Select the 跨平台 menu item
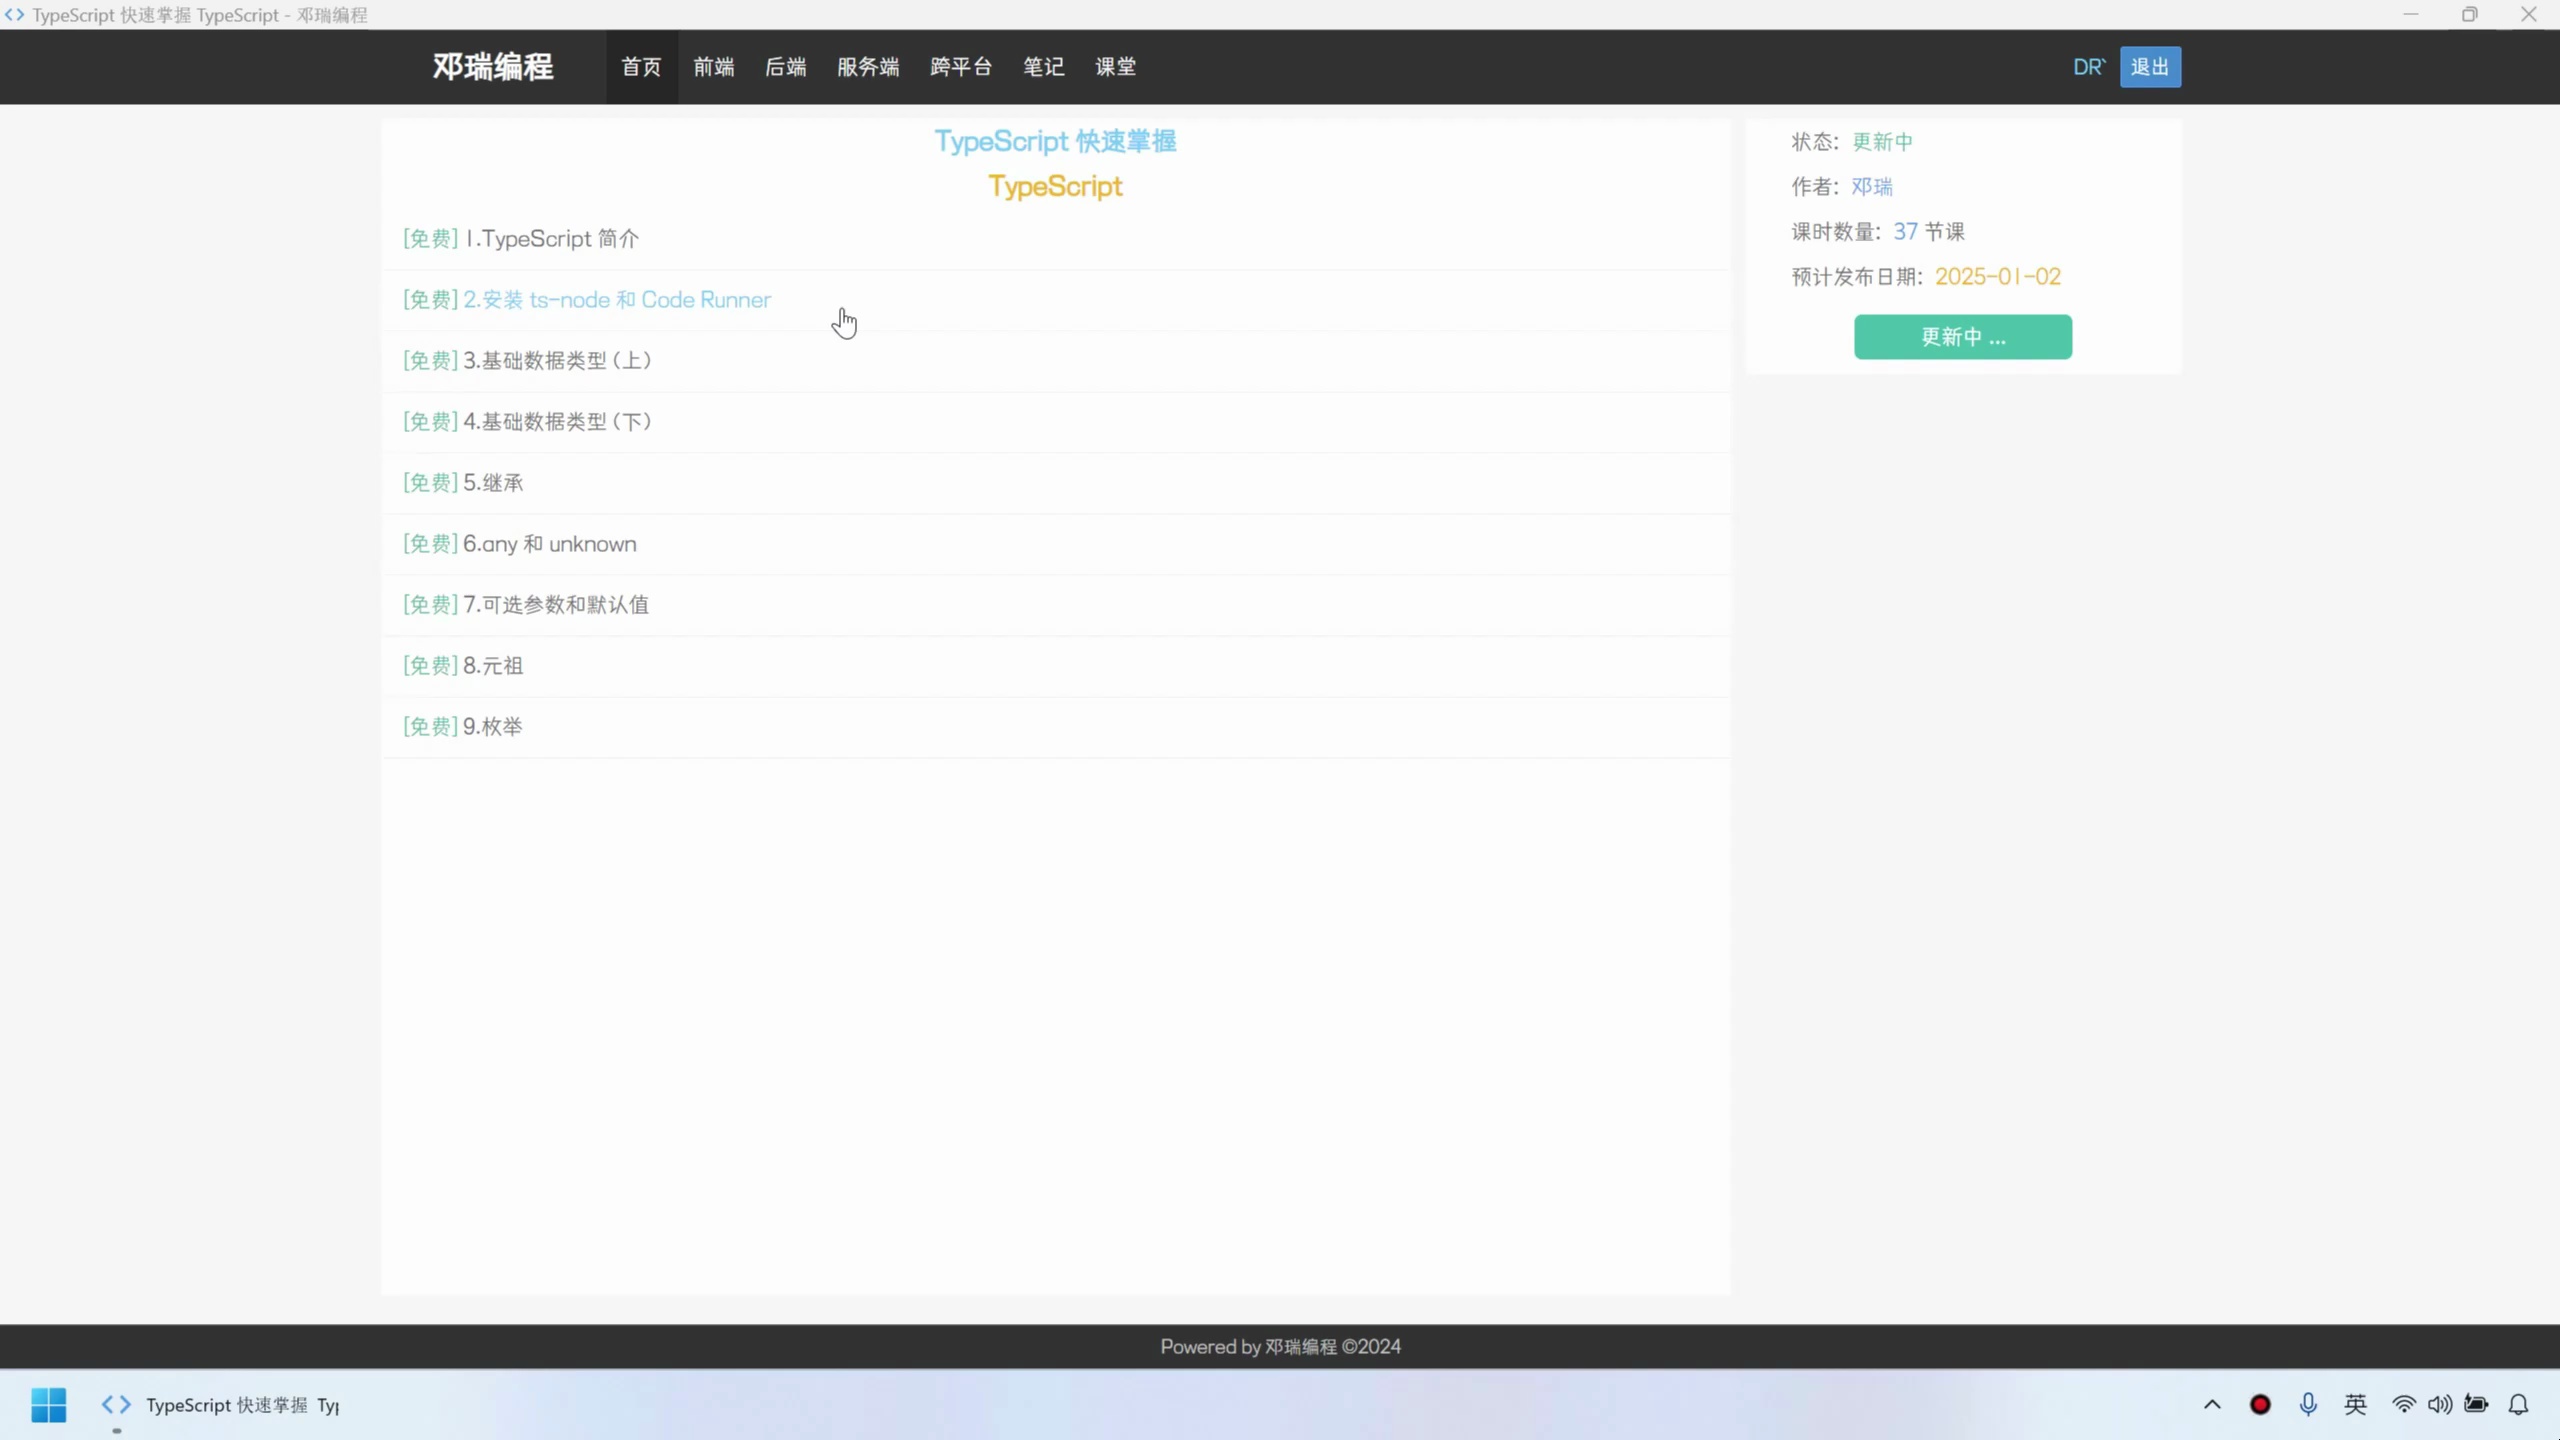 point(961,67)
